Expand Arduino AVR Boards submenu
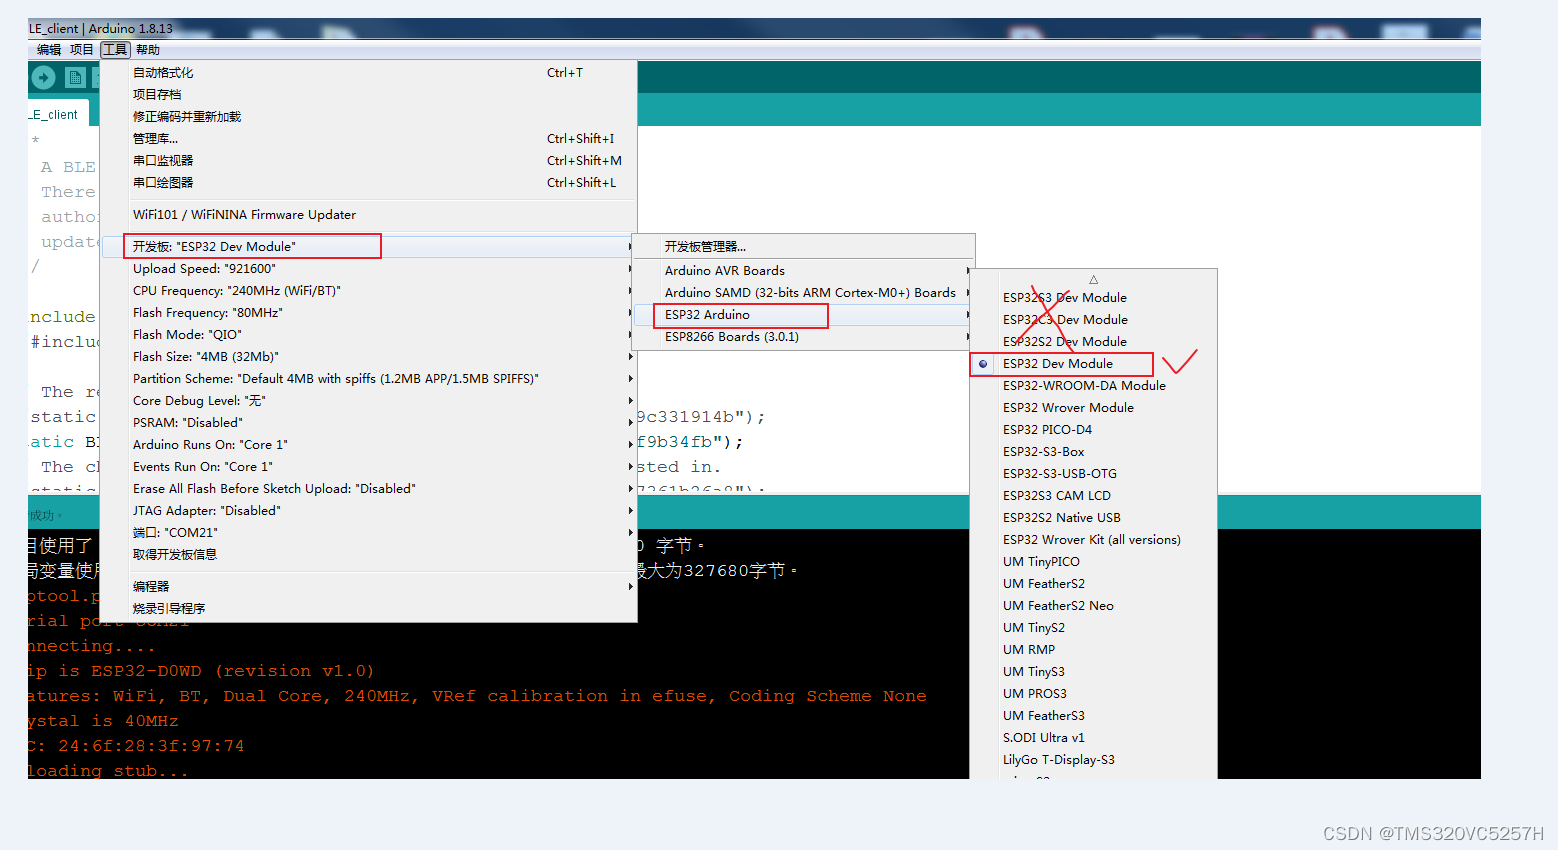 point(804,271)
